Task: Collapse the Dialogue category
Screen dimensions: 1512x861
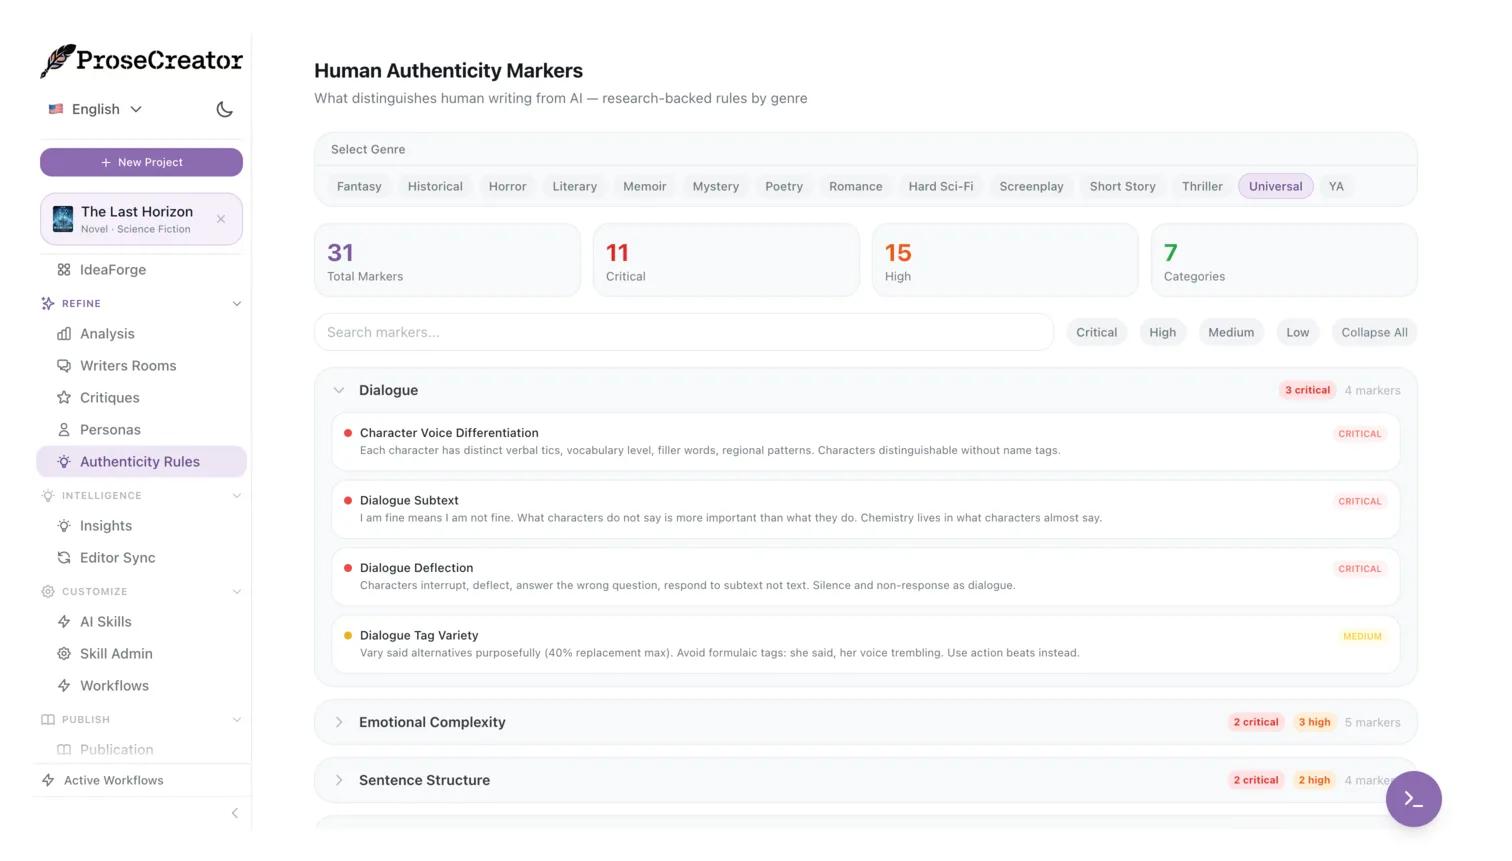Action: [339, 390]
